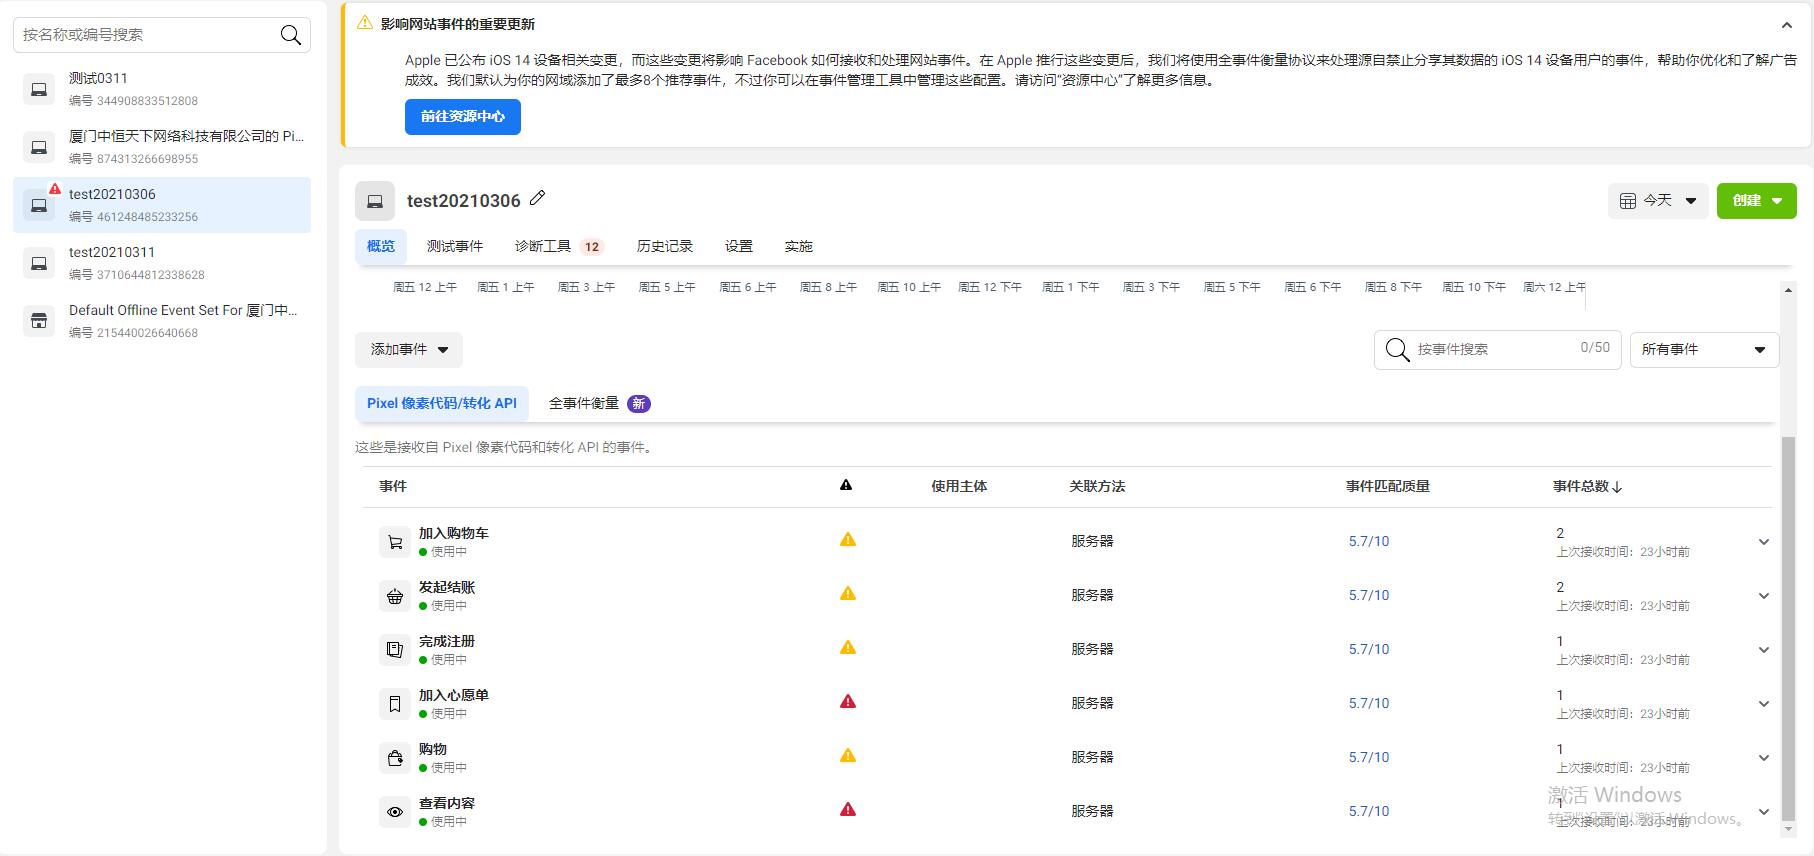Expand the 加入购物车 event row details
The height and width of the screenshot is (856, 1814).
click(1763, 542)
